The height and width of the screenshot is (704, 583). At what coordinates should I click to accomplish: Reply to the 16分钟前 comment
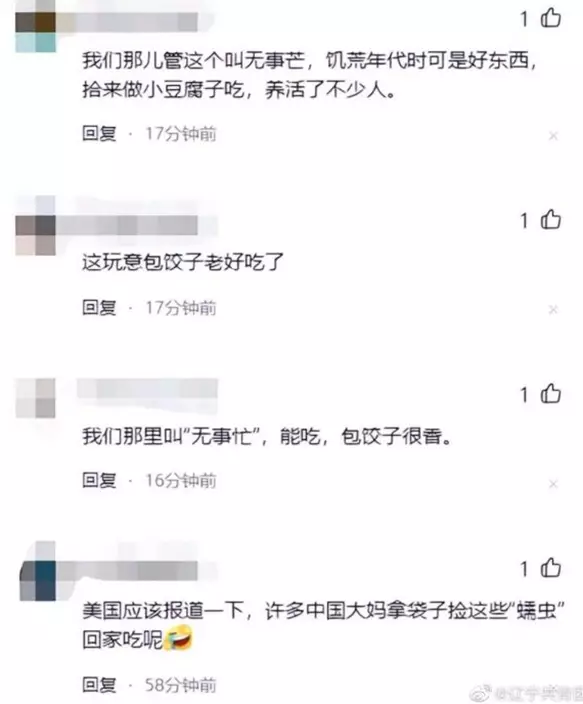tap(99, 480)
